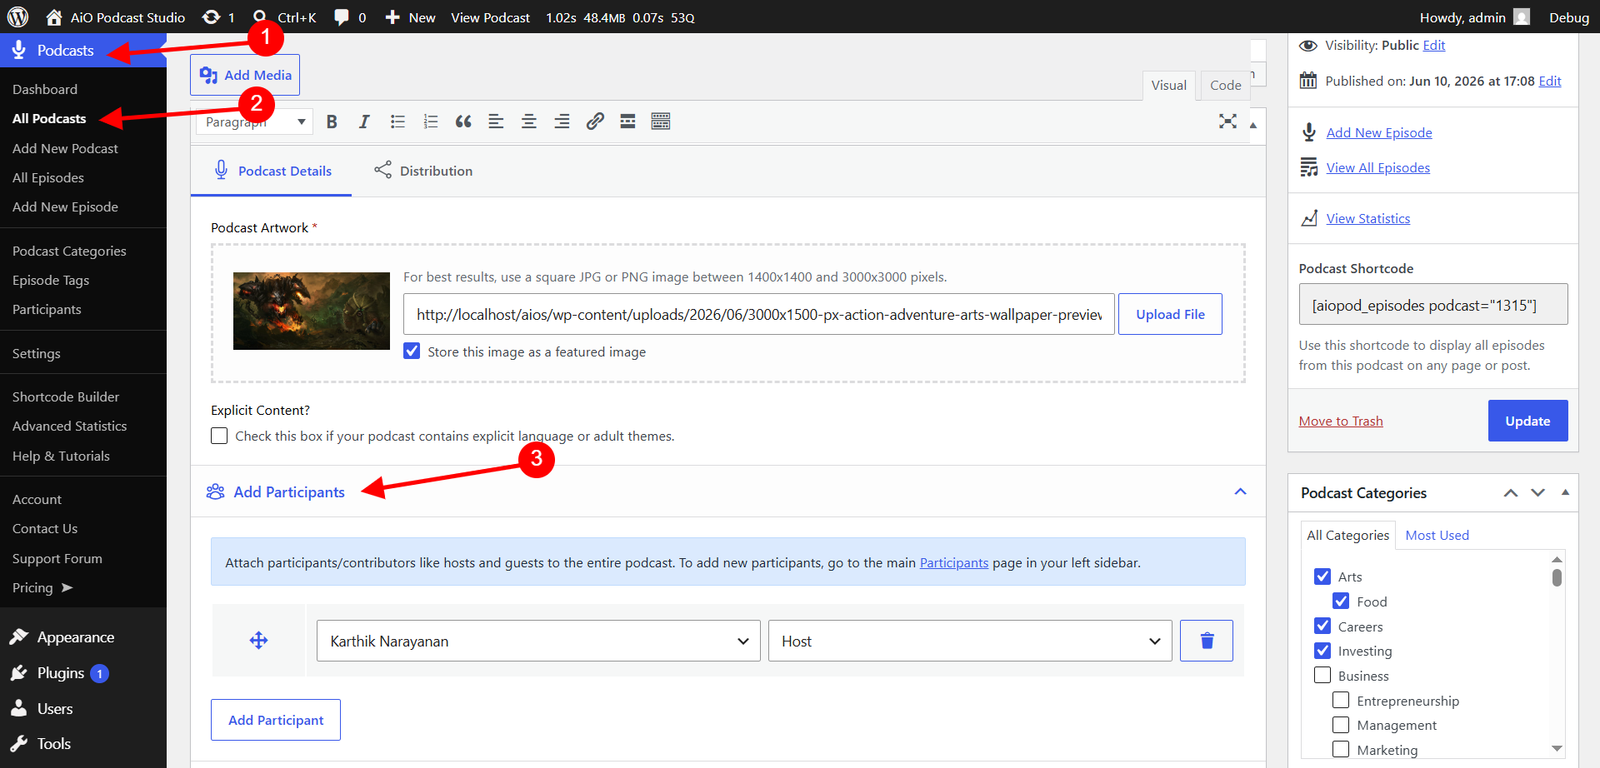1600x768 pixels.
Task: Move Podcast Categories panel down
Action: 1538,493
